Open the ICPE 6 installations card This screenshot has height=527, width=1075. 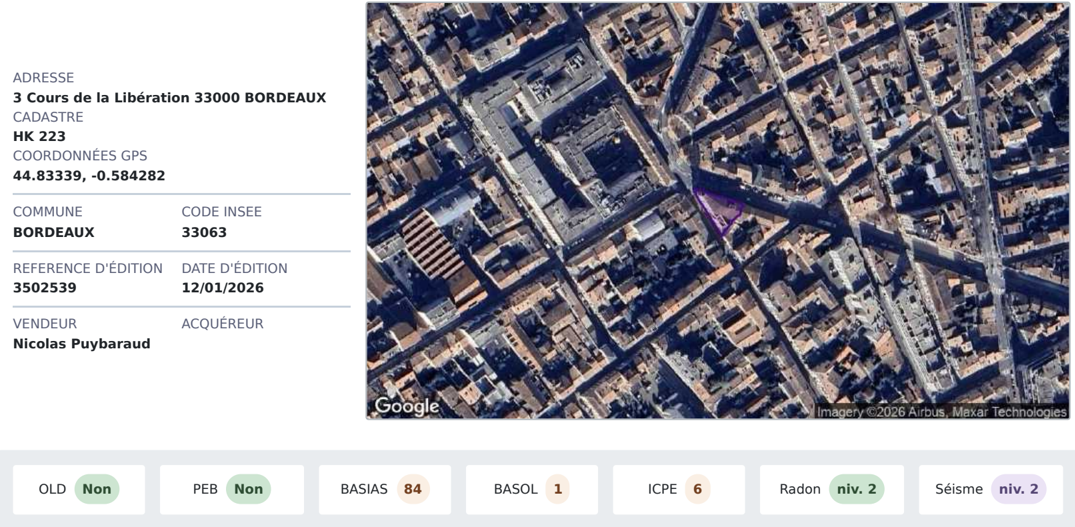coord(678,489)
